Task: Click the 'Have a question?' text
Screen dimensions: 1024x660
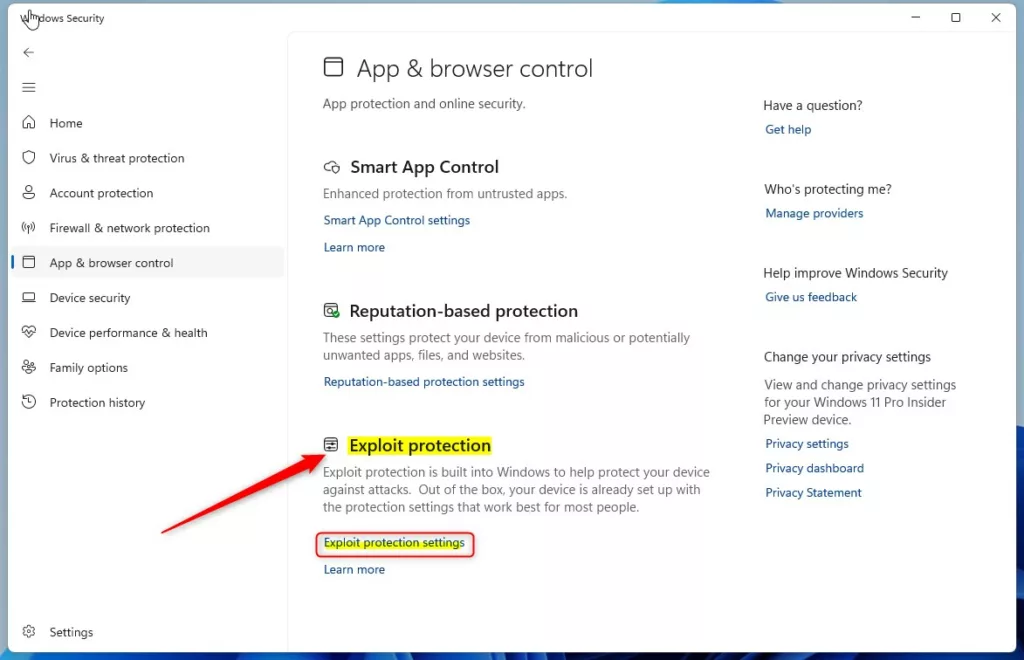Action: (813, 106)
